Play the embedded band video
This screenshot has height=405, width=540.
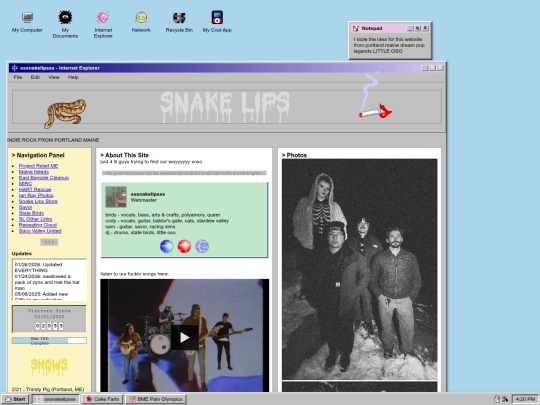point(185,338)
